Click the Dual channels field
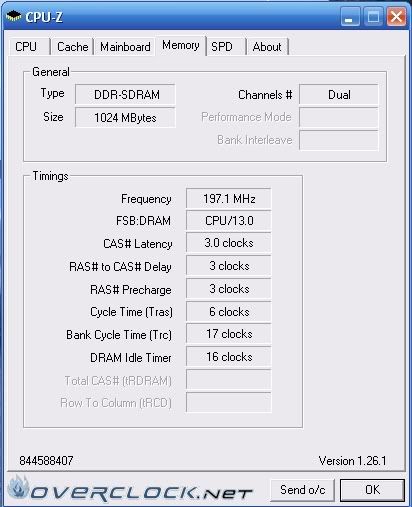 tap(339, 95)
